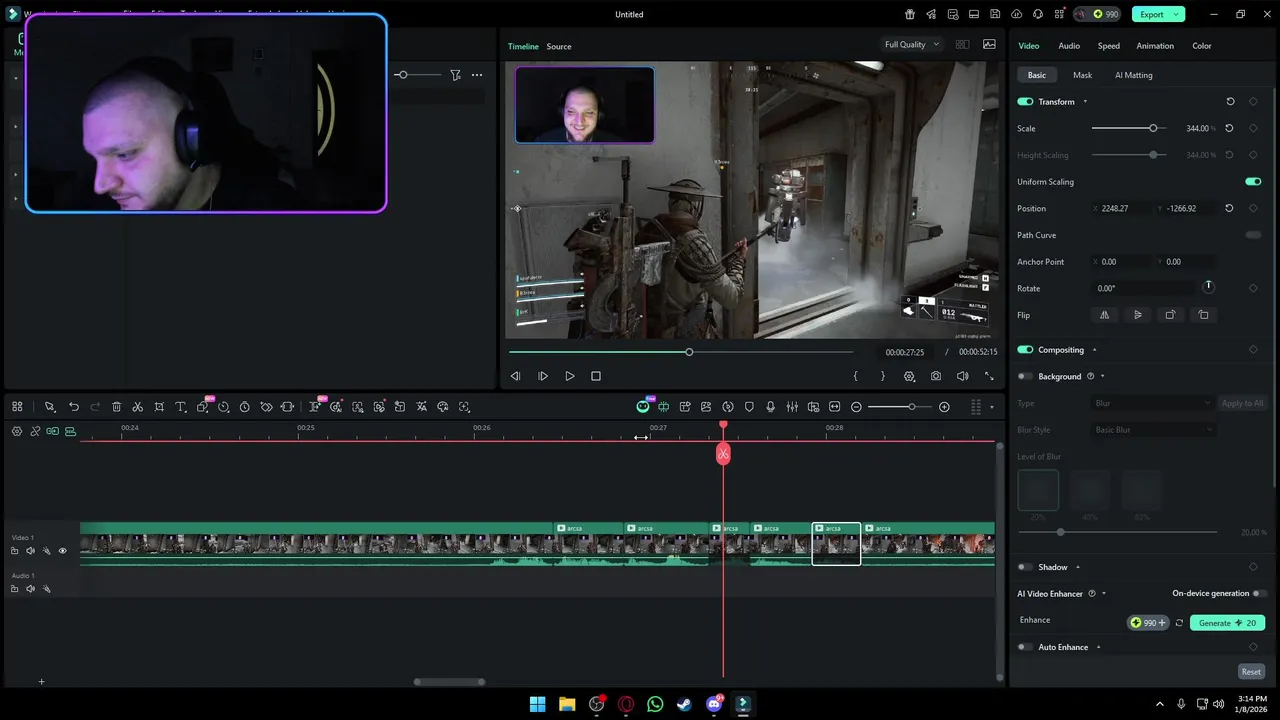Zoom out the timeline with minus icon
Image resolution: width=1280 pixels, height=720 pixels.
(x=856, y=407)
